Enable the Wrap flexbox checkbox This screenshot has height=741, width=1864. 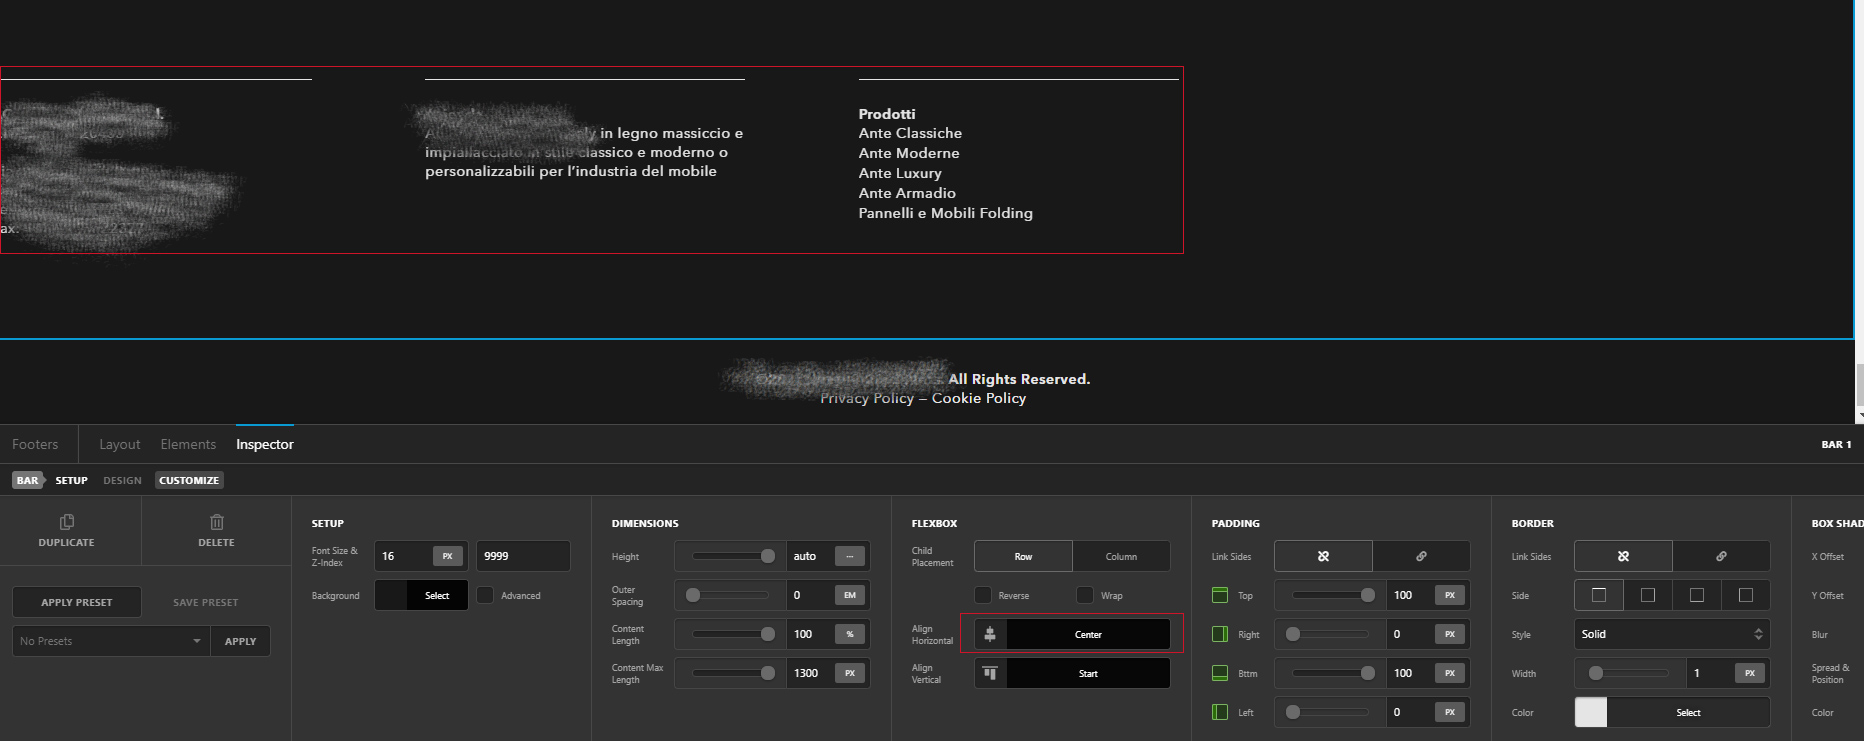[x=1085, y=595]
